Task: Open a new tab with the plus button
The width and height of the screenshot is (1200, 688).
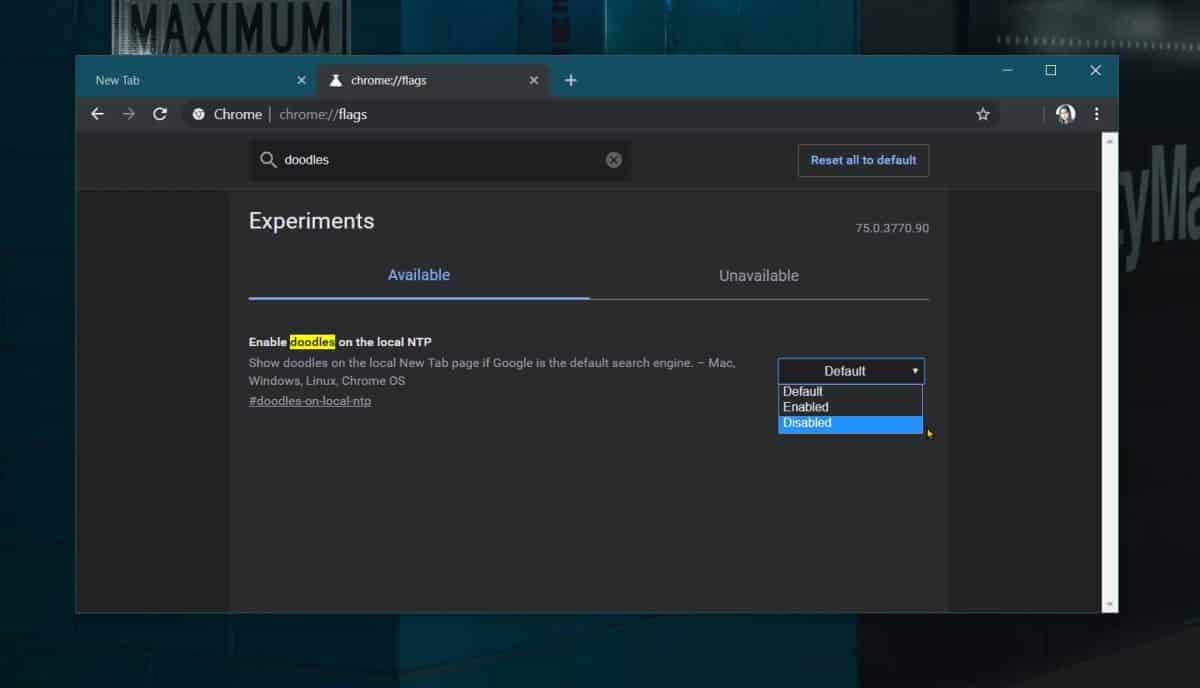Action: click(x=570, y=80)
